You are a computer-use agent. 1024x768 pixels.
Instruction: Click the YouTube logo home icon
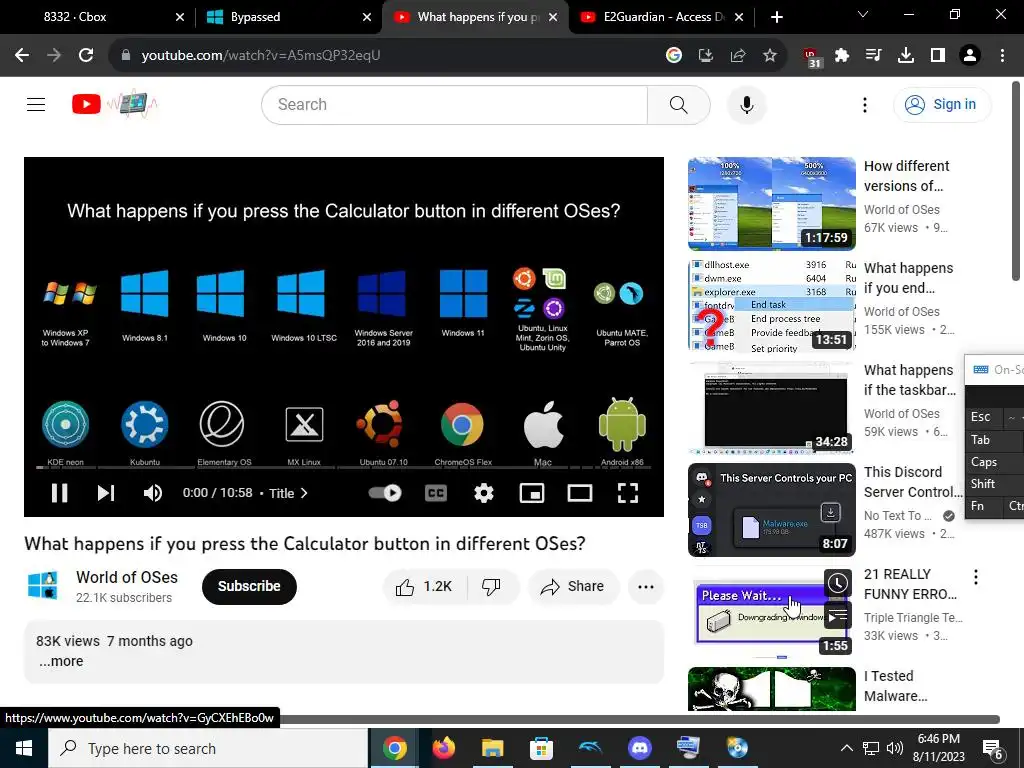[86, 104]
